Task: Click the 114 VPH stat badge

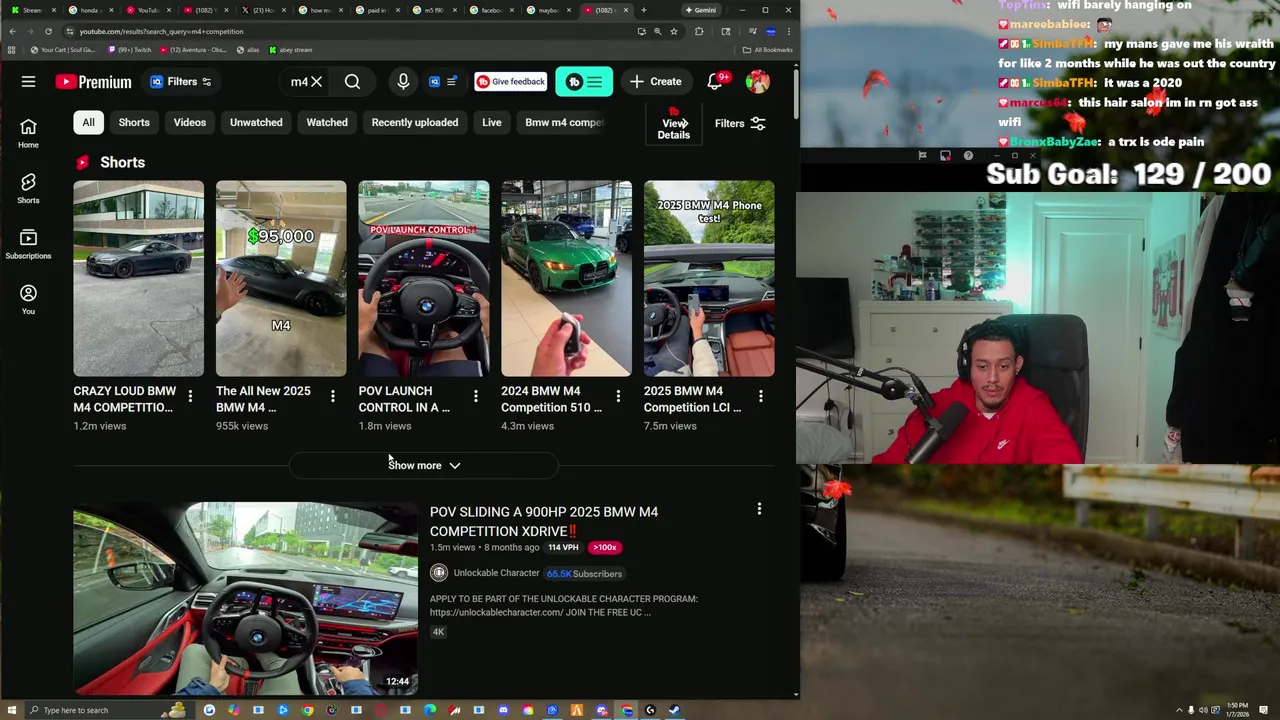Action: pos(564,548)
